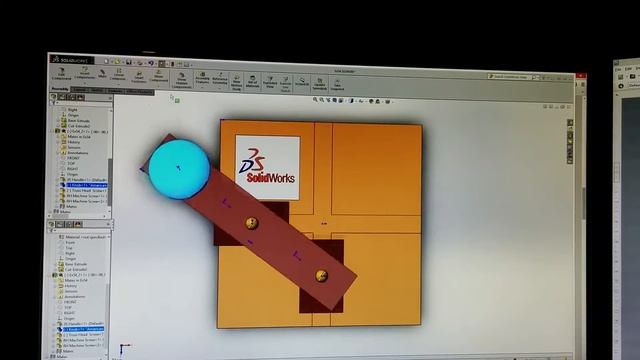Expand Cut-Extrude2 in upper tree
The width and height of the screenshot is (640, 360).
pyautogui.click(x=59, y=126)
